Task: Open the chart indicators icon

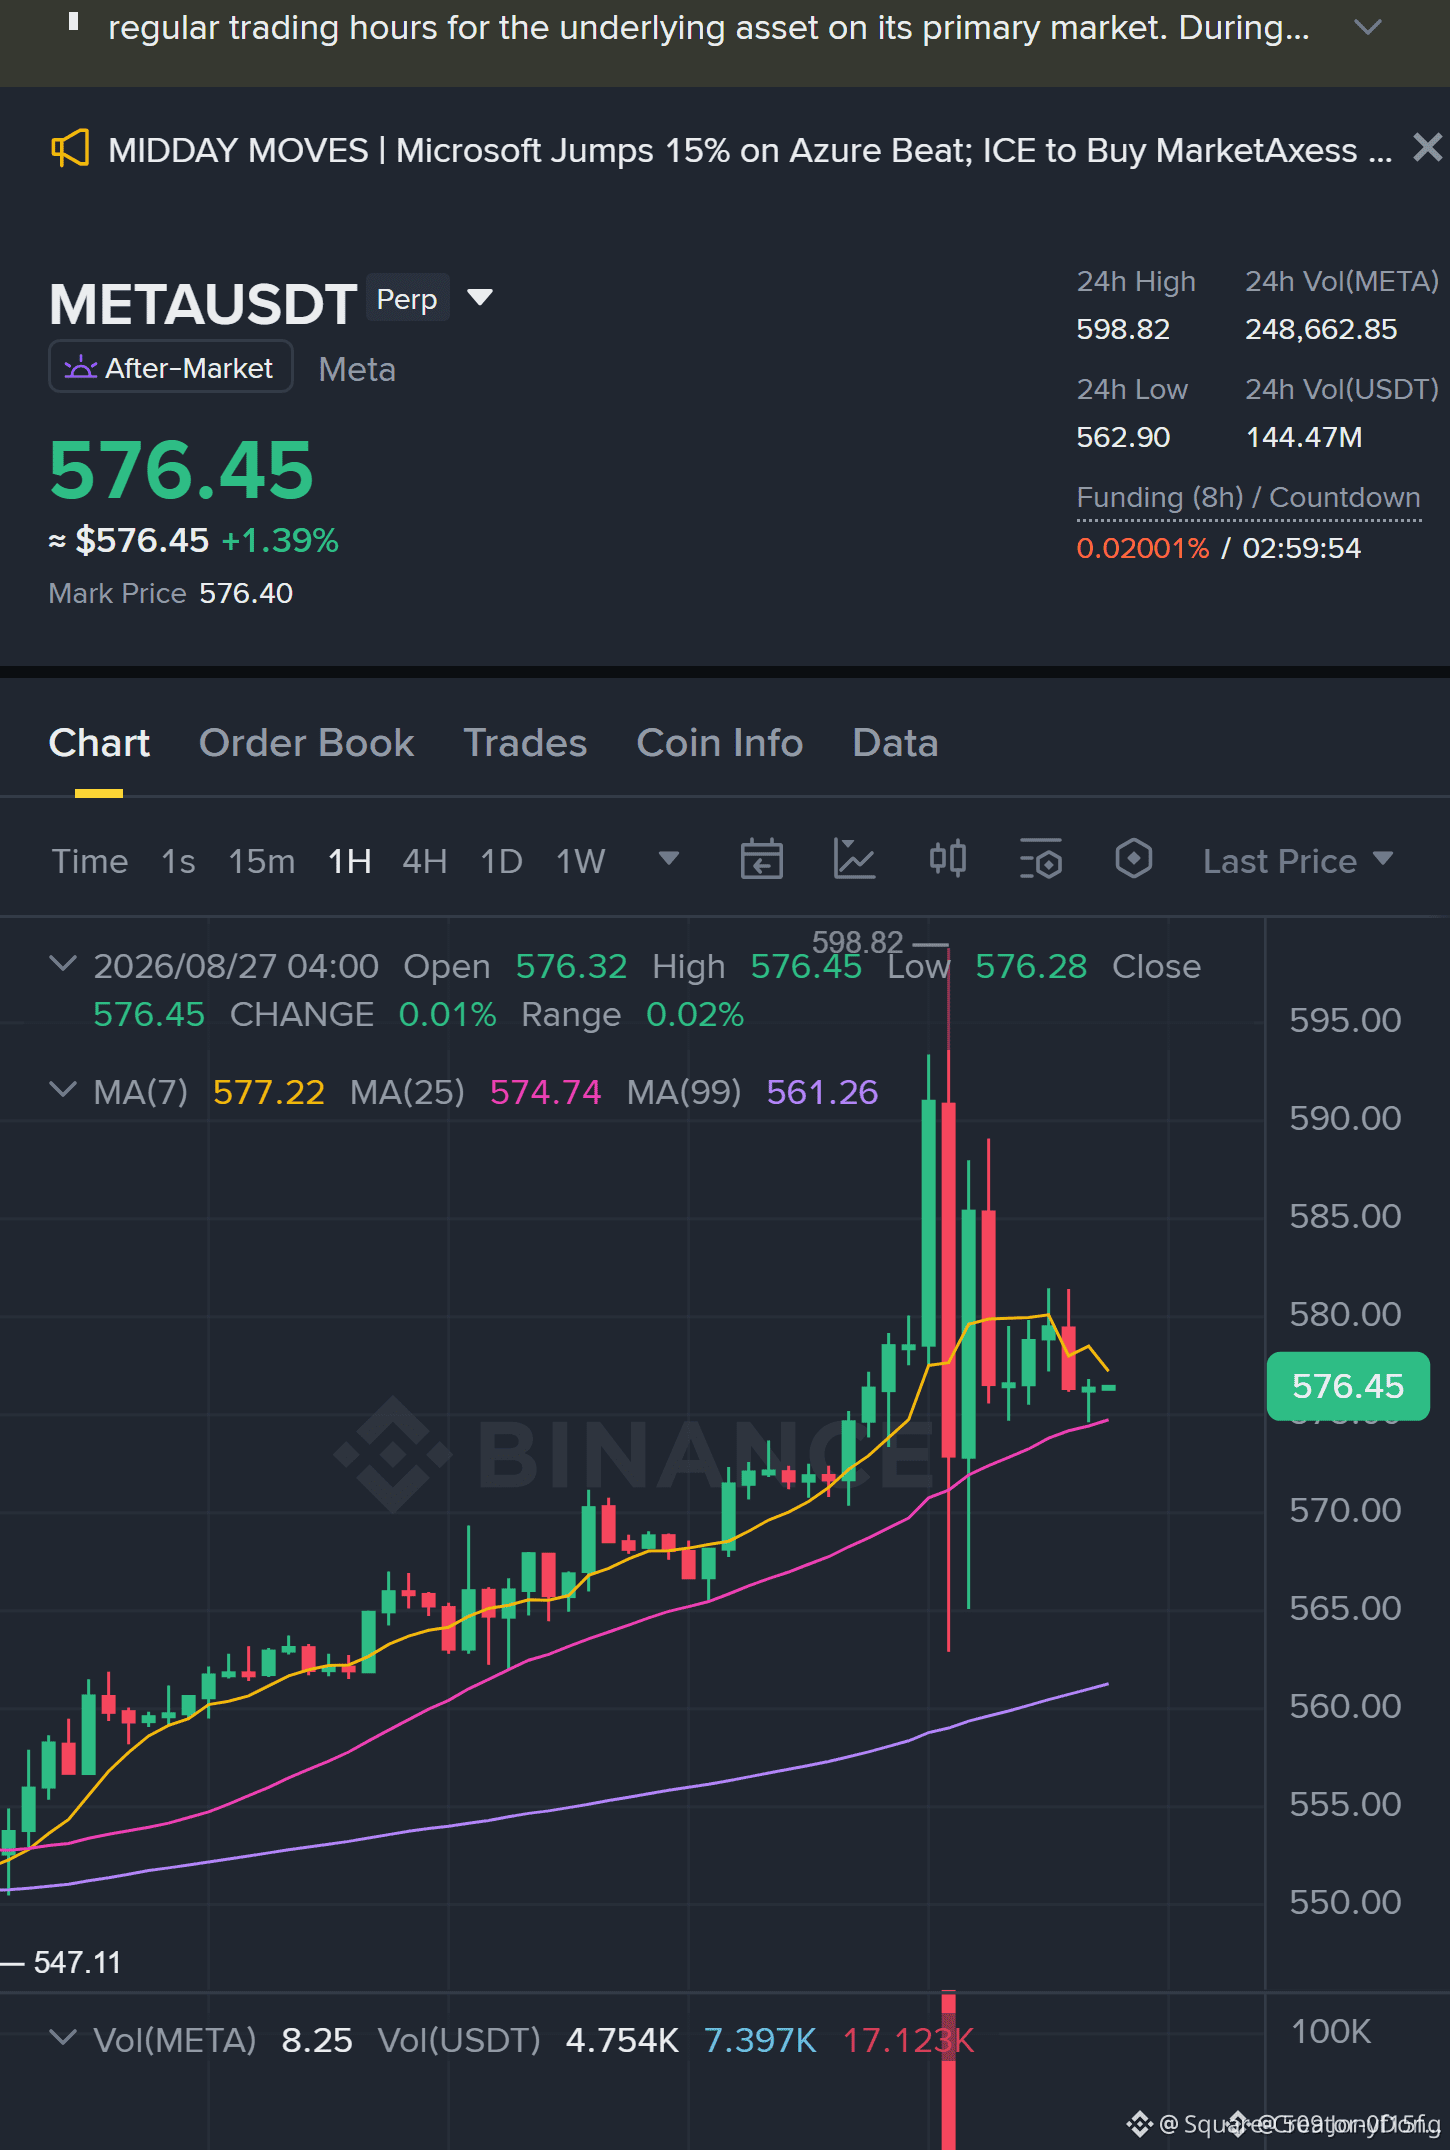Action: point(854,859)
